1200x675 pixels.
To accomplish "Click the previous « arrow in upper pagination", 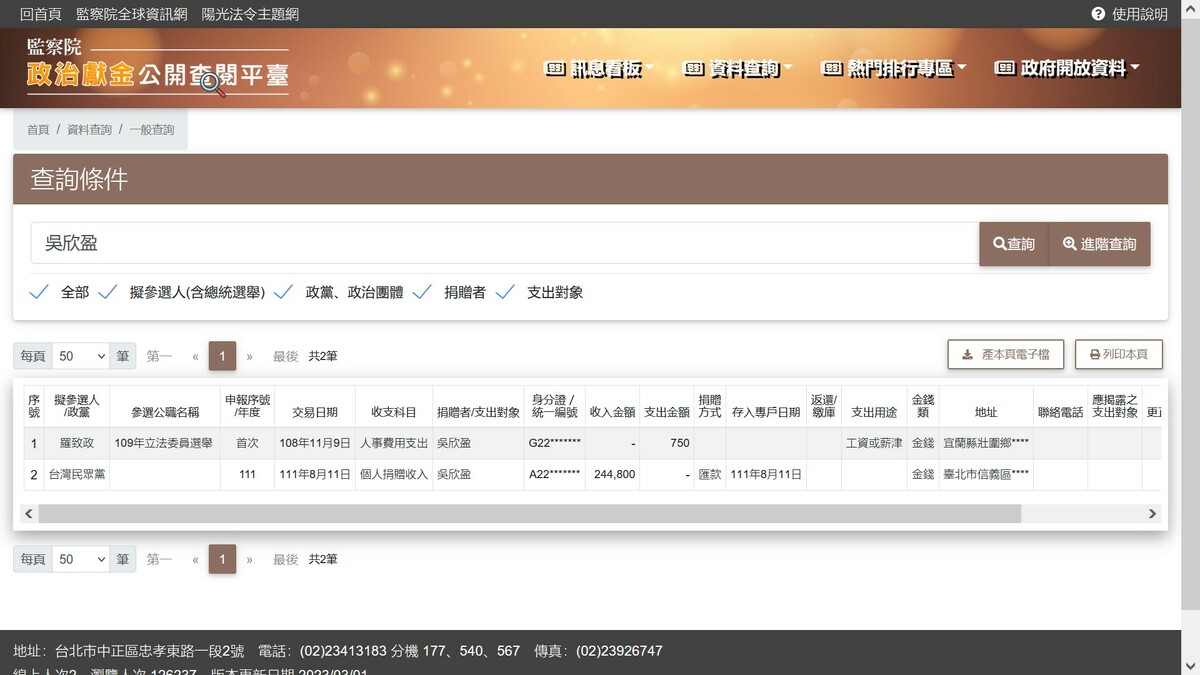I will pyautogui.click(x=196, y=356).
